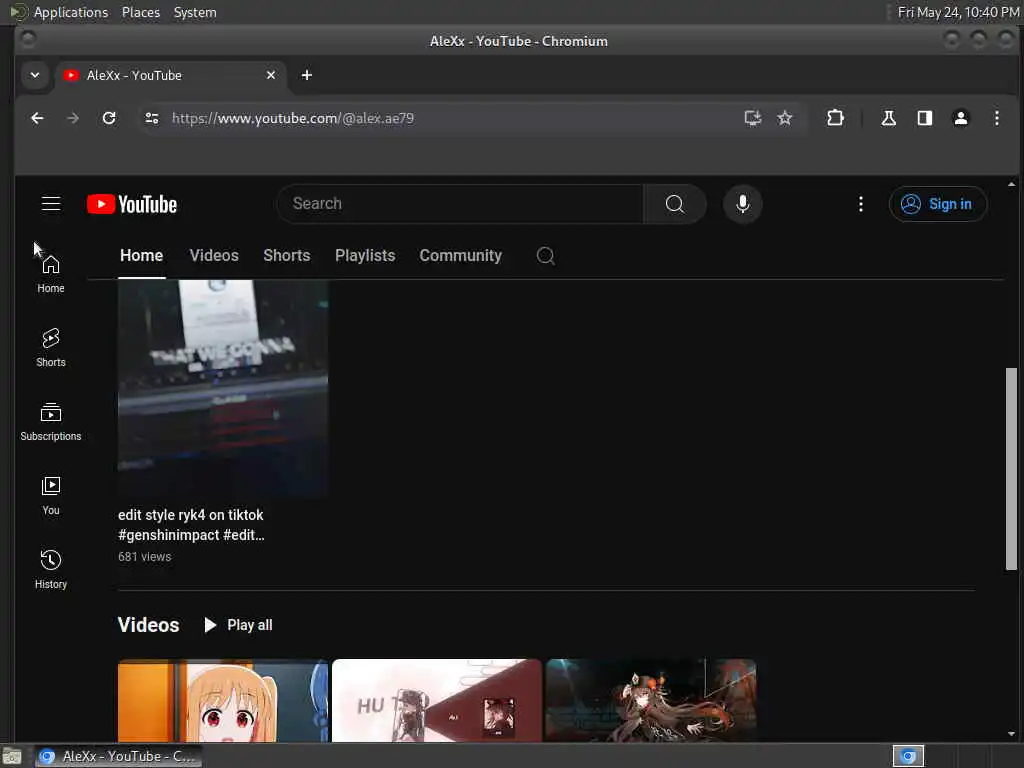The height and width of the screenshot is (768, 1024).
Task: Open the browser profile icon
Action: click(961, 118)
